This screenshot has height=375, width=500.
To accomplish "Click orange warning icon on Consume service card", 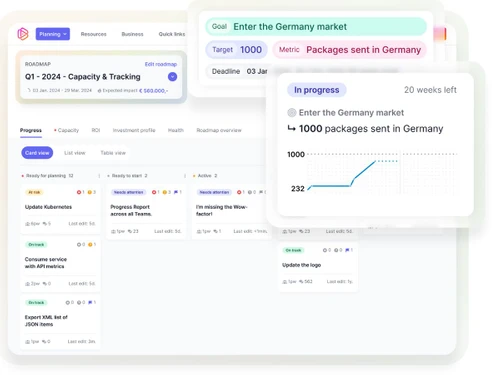I will coord(90,245).
